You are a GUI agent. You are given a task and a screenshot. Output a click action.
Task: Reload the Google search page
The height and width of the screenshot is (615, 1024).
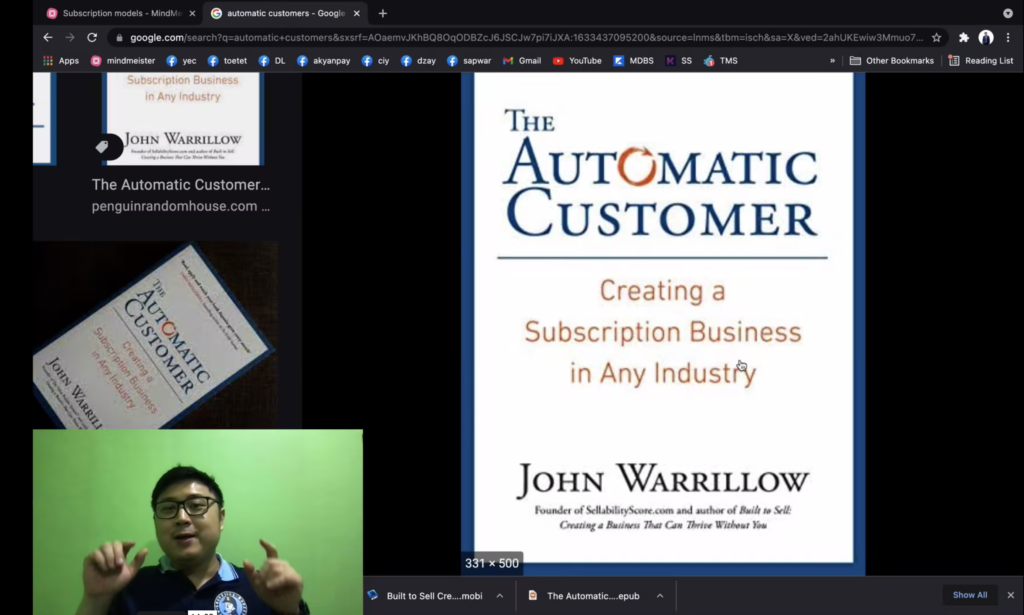92,37
